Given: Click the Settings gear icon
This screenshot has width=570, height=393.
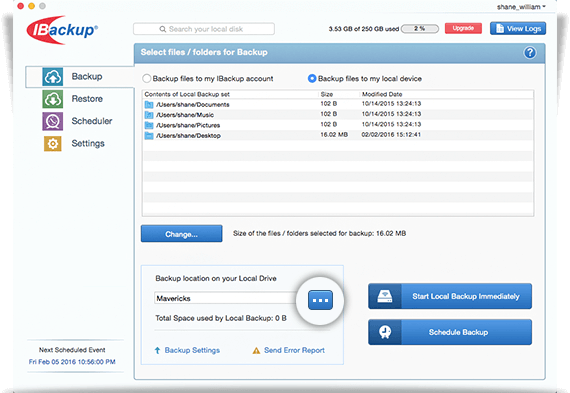Looking at the screenshot, I should (x=53, y=144).
